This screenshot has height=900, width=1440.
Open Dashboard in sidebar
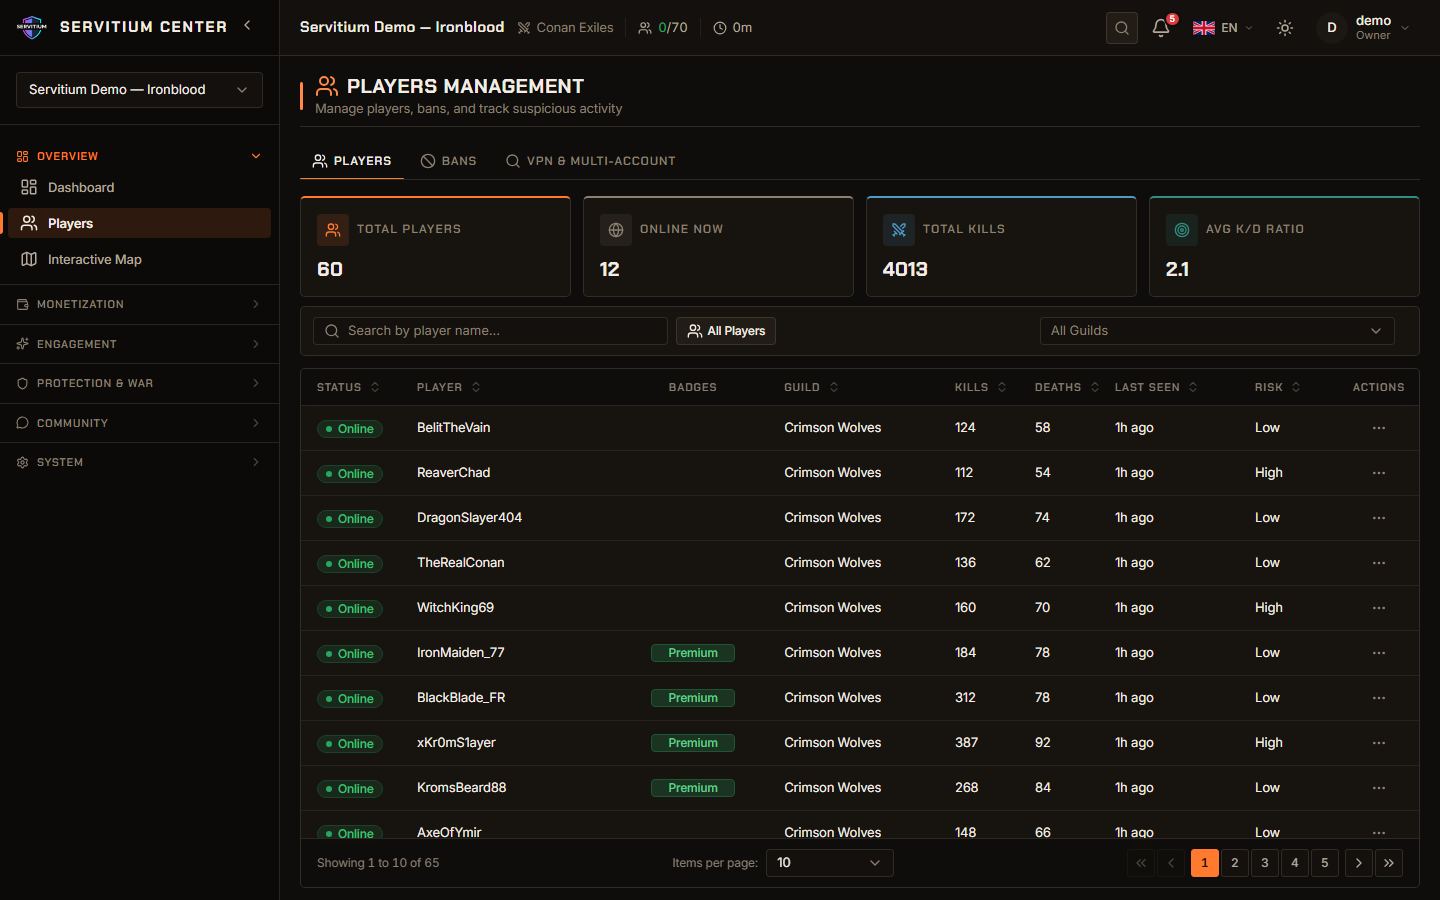139,188
